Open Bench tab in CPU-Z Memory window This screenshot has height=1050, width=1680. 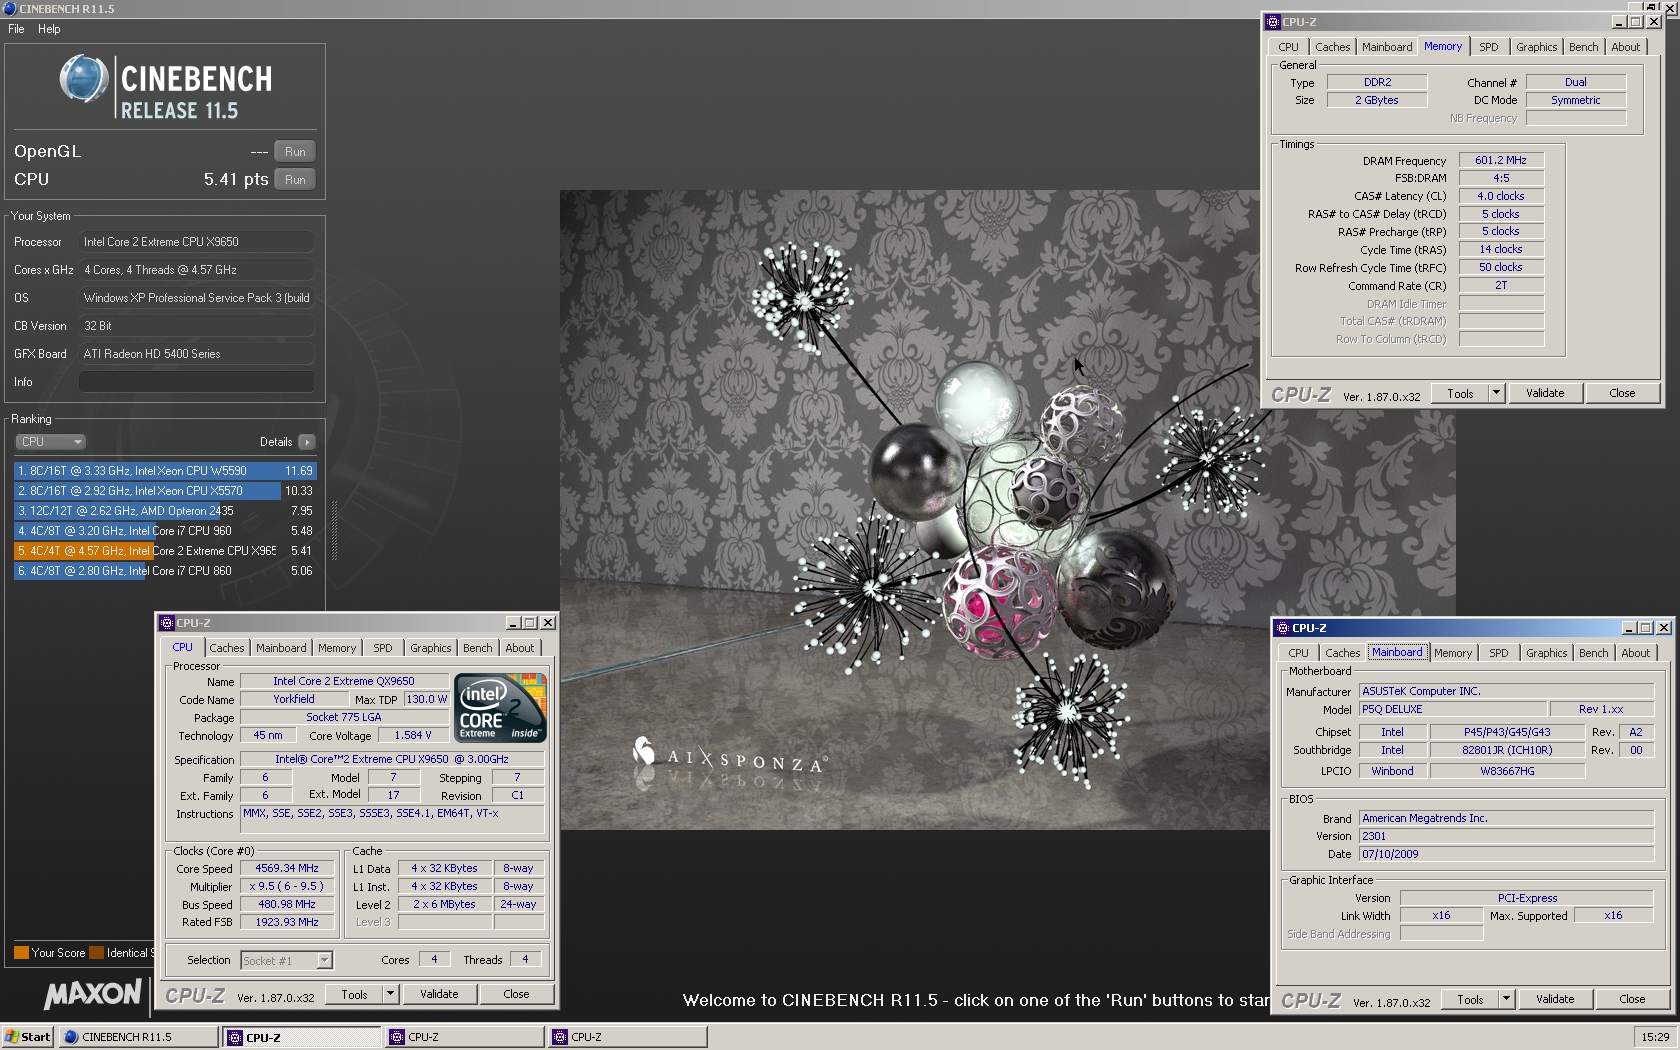coord(1584,47)
